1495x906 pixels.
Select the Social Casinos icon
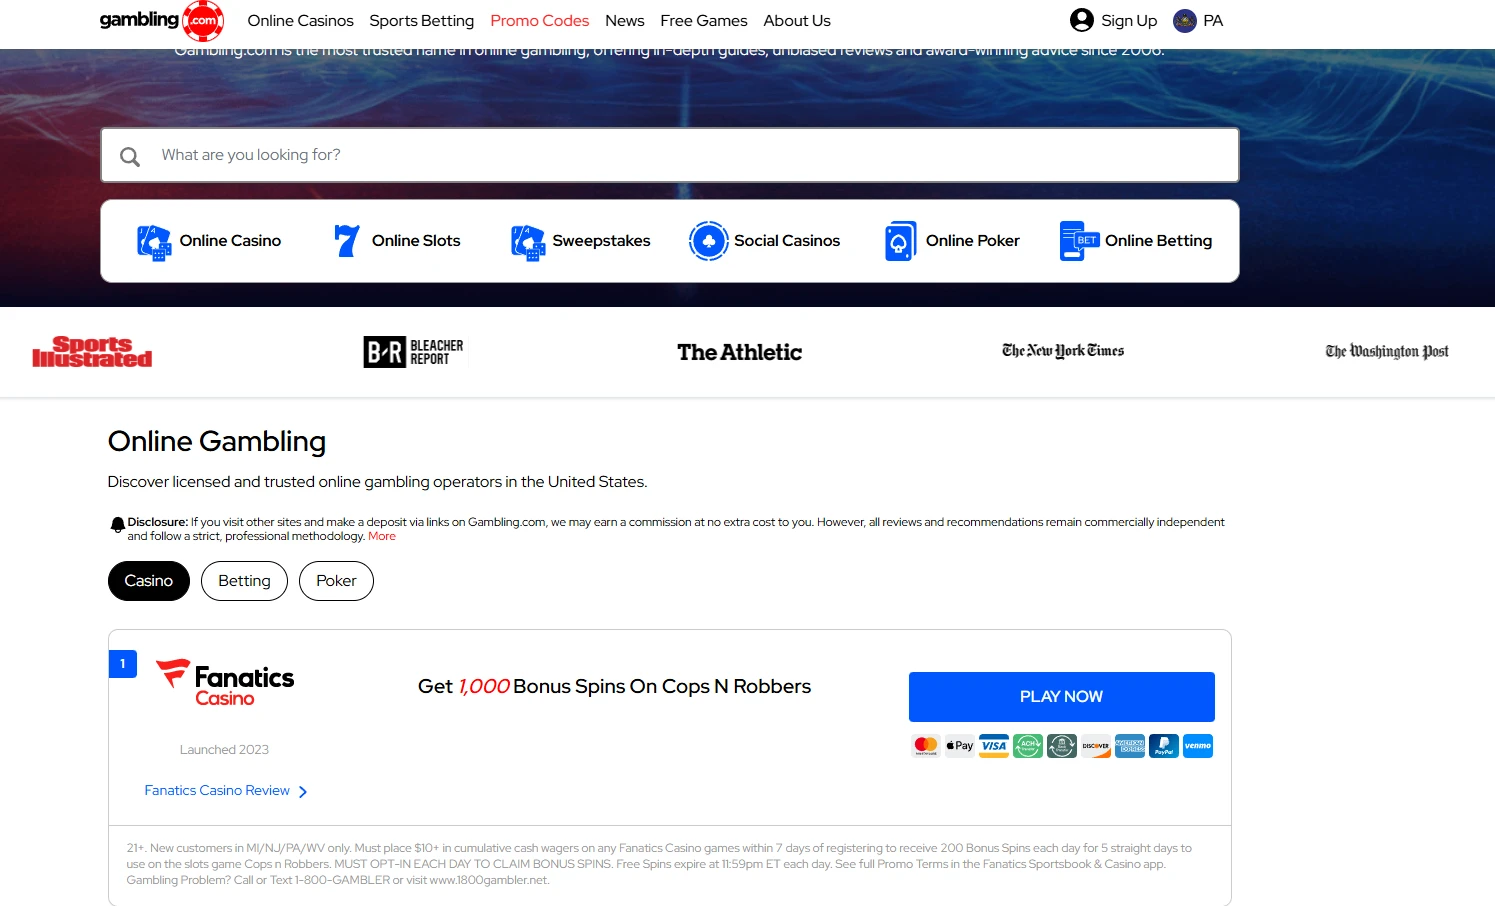click(710, 240)
